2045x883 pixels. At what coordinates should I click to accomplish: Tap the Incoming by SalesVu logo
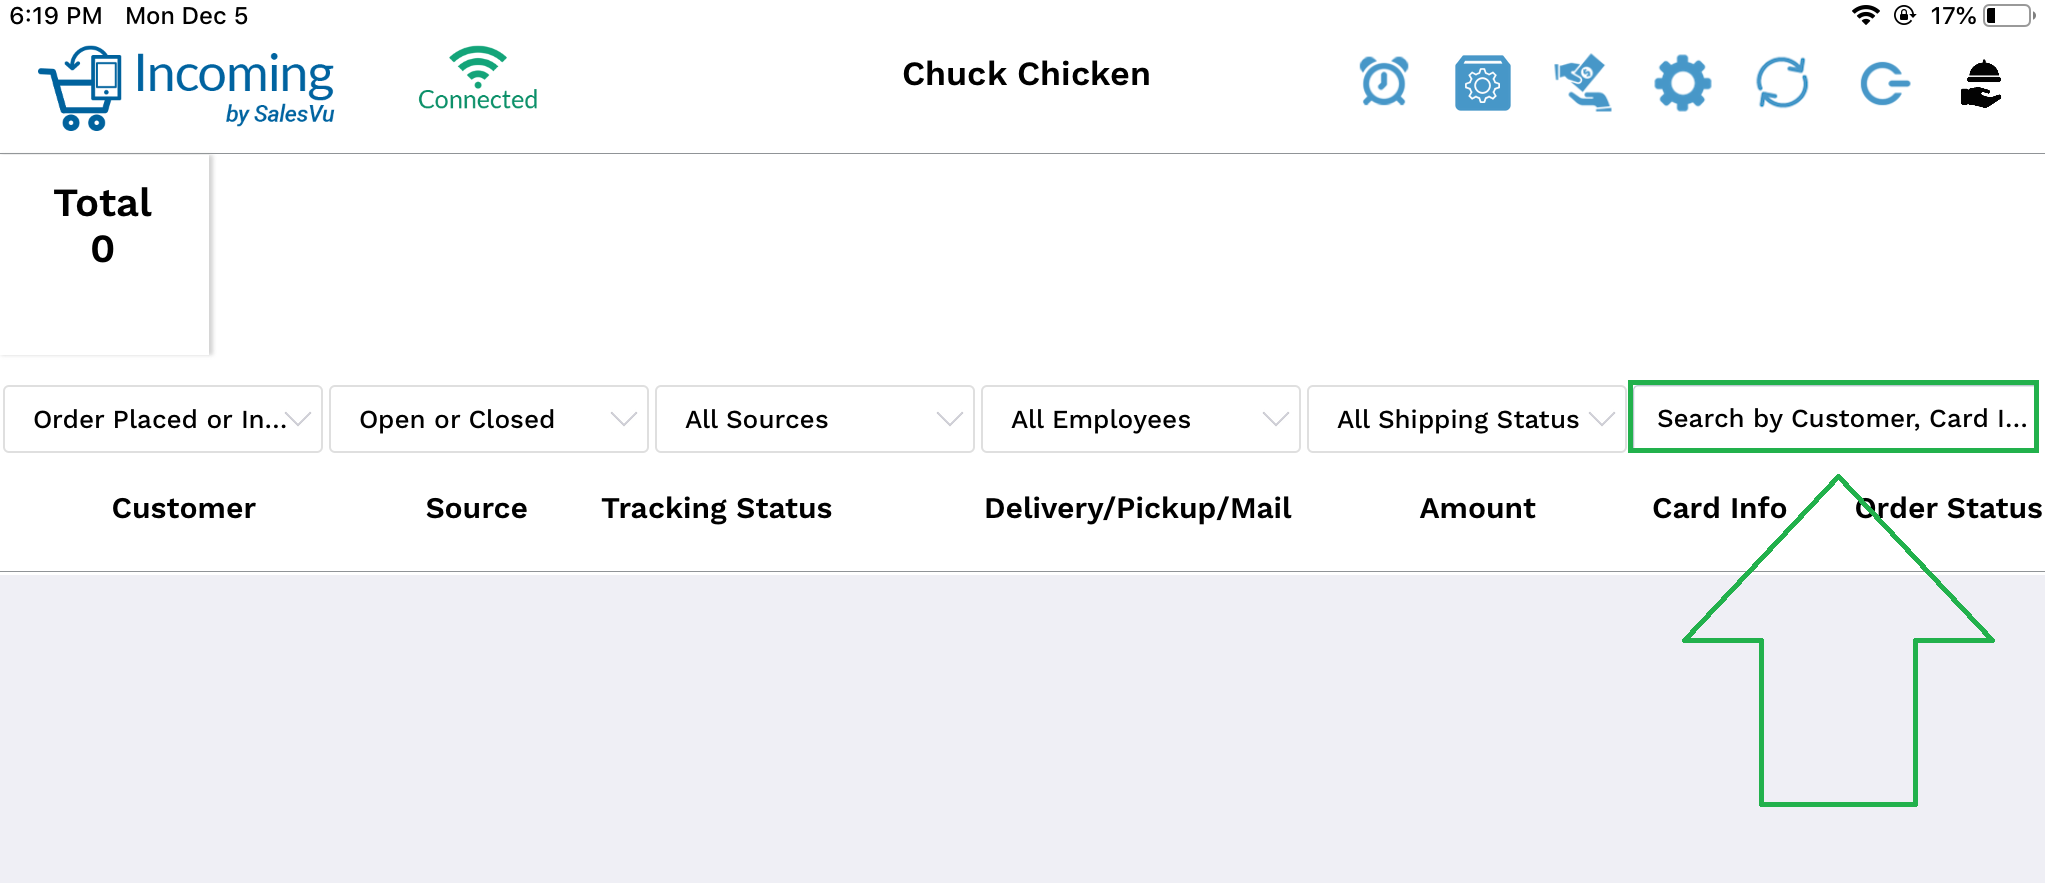187,87
